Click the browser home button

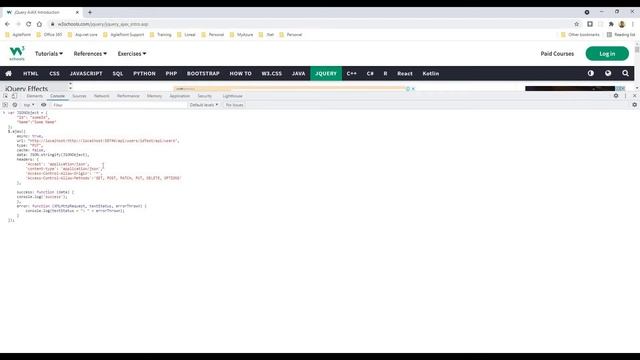click(39, 24)
